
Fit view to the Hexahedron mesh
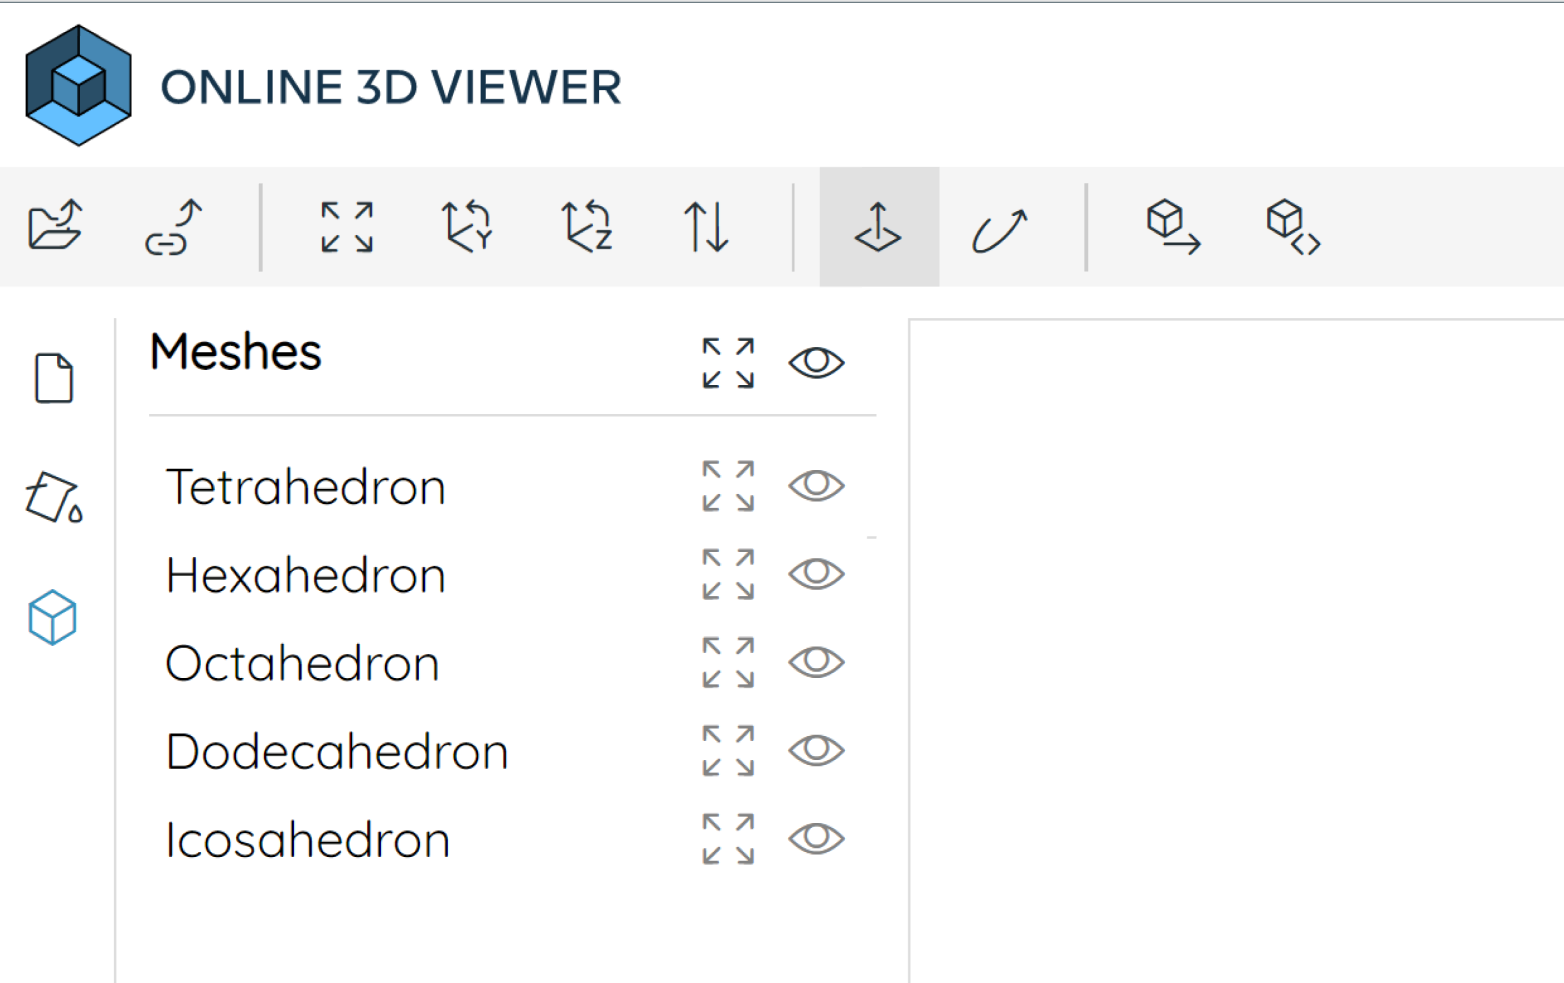pyautogui.click(x=728, y=575)
